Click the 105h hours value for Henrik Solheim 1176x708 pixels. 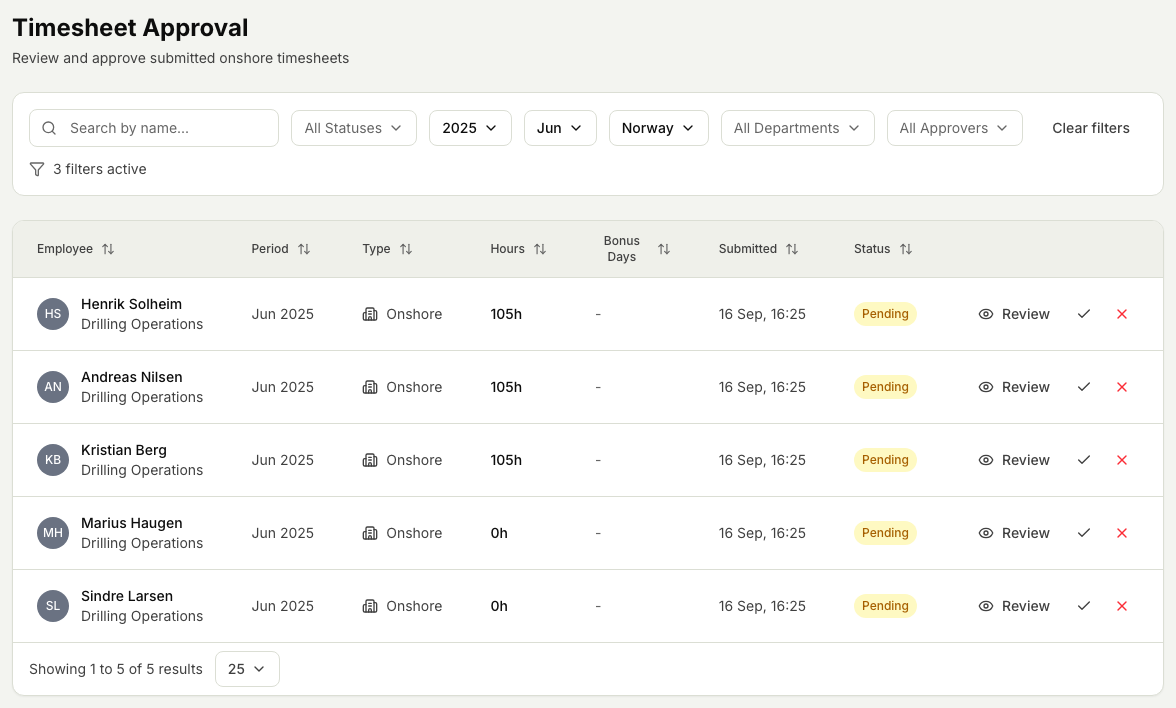(506, 314)
